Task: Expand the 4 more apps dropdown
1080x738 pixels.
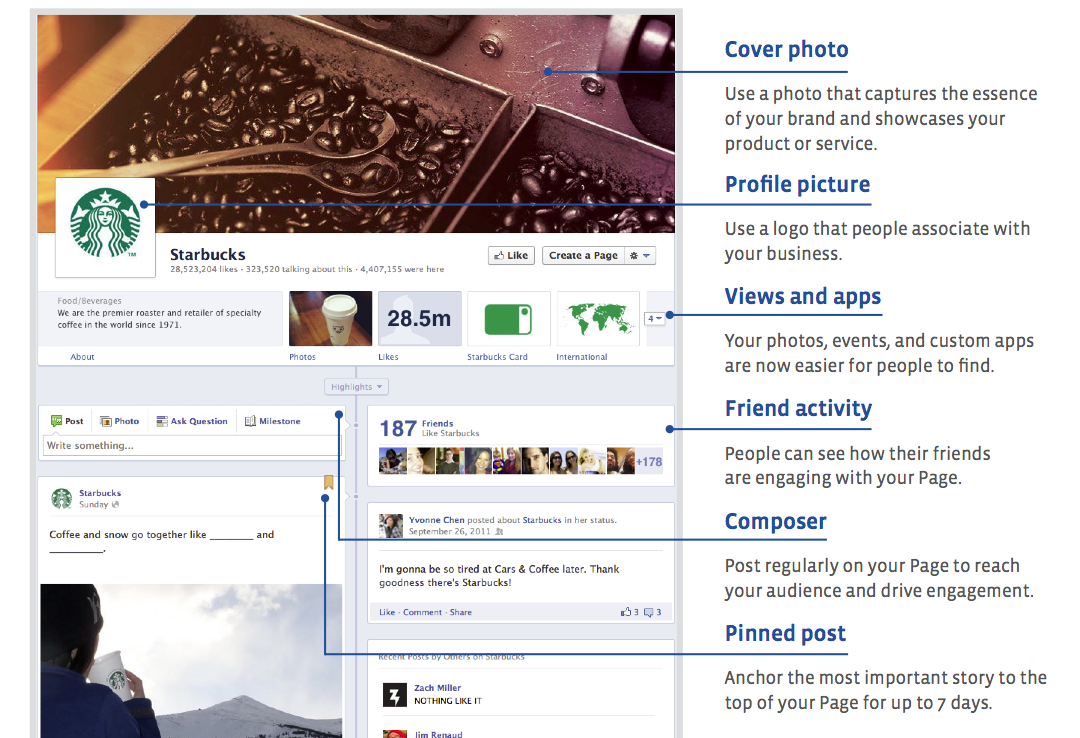Action: 654,318
